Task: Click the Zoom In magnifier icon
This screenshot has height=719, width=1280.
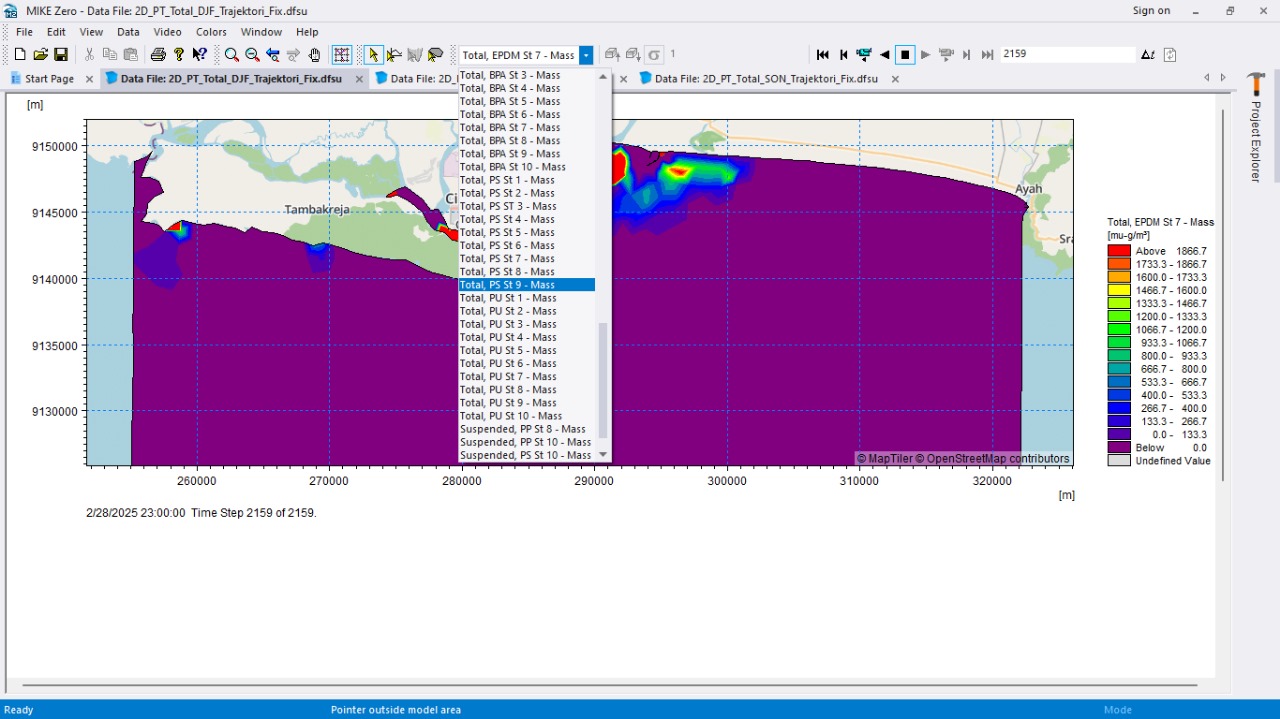Action: 232,55
